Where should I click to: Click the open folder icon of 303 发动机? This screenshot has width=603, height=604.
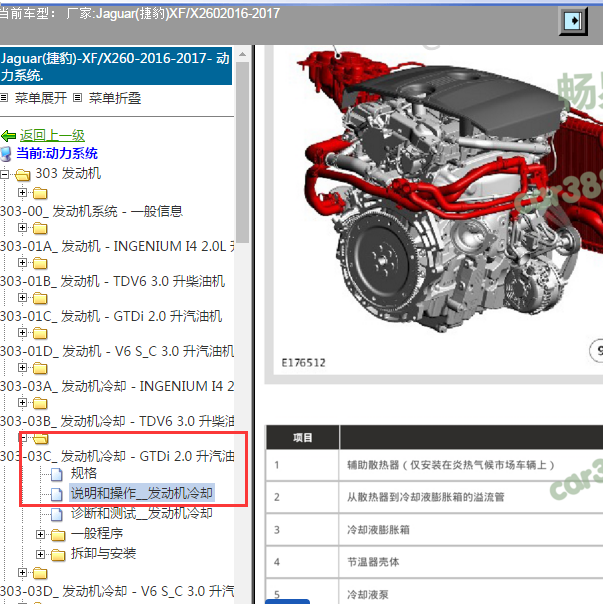(x=23, y=175)
